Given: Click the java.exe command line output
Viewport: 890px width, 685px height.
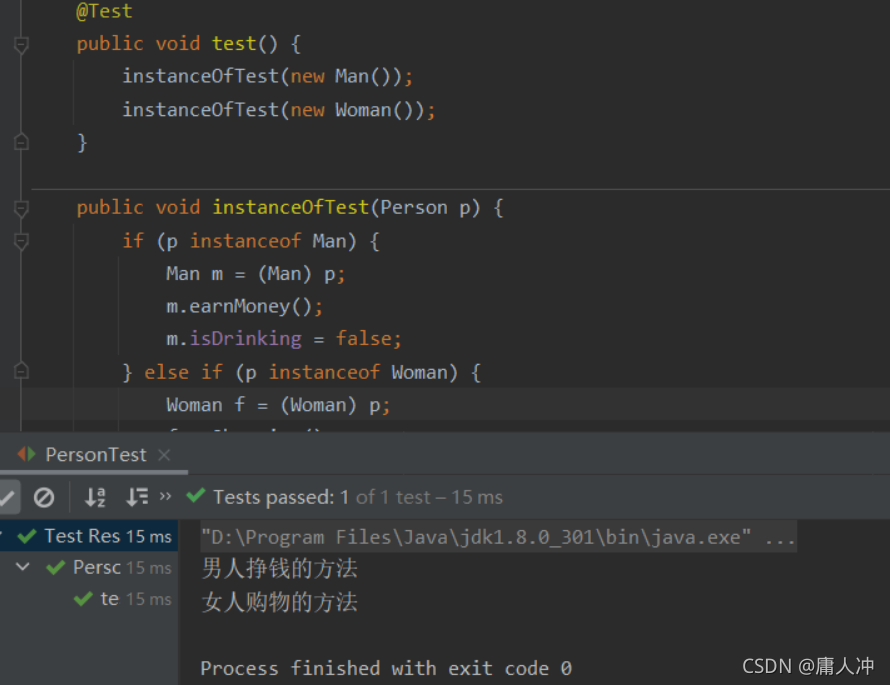Looking at the screenshot, I should (x=498, y=537).
